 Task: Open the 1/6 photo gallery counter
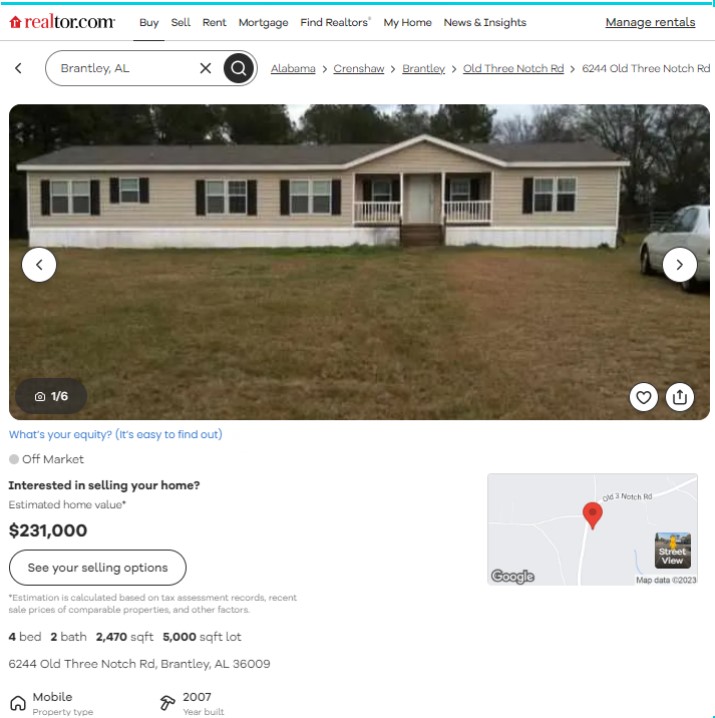coord(51,396)
